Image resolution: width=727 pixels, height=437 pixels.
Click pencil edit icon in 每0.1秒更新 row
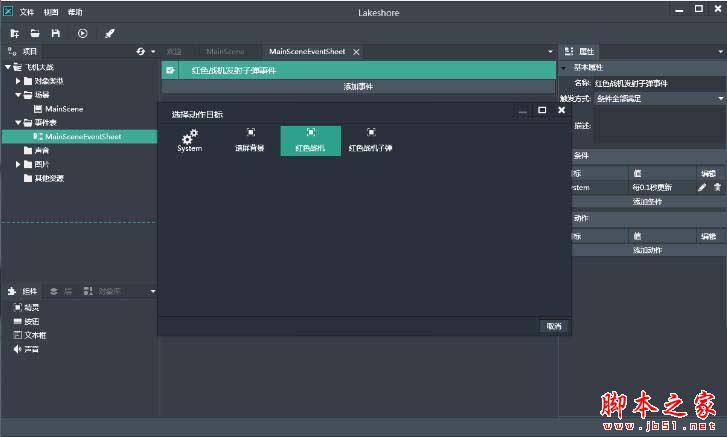tap(702, 187)
